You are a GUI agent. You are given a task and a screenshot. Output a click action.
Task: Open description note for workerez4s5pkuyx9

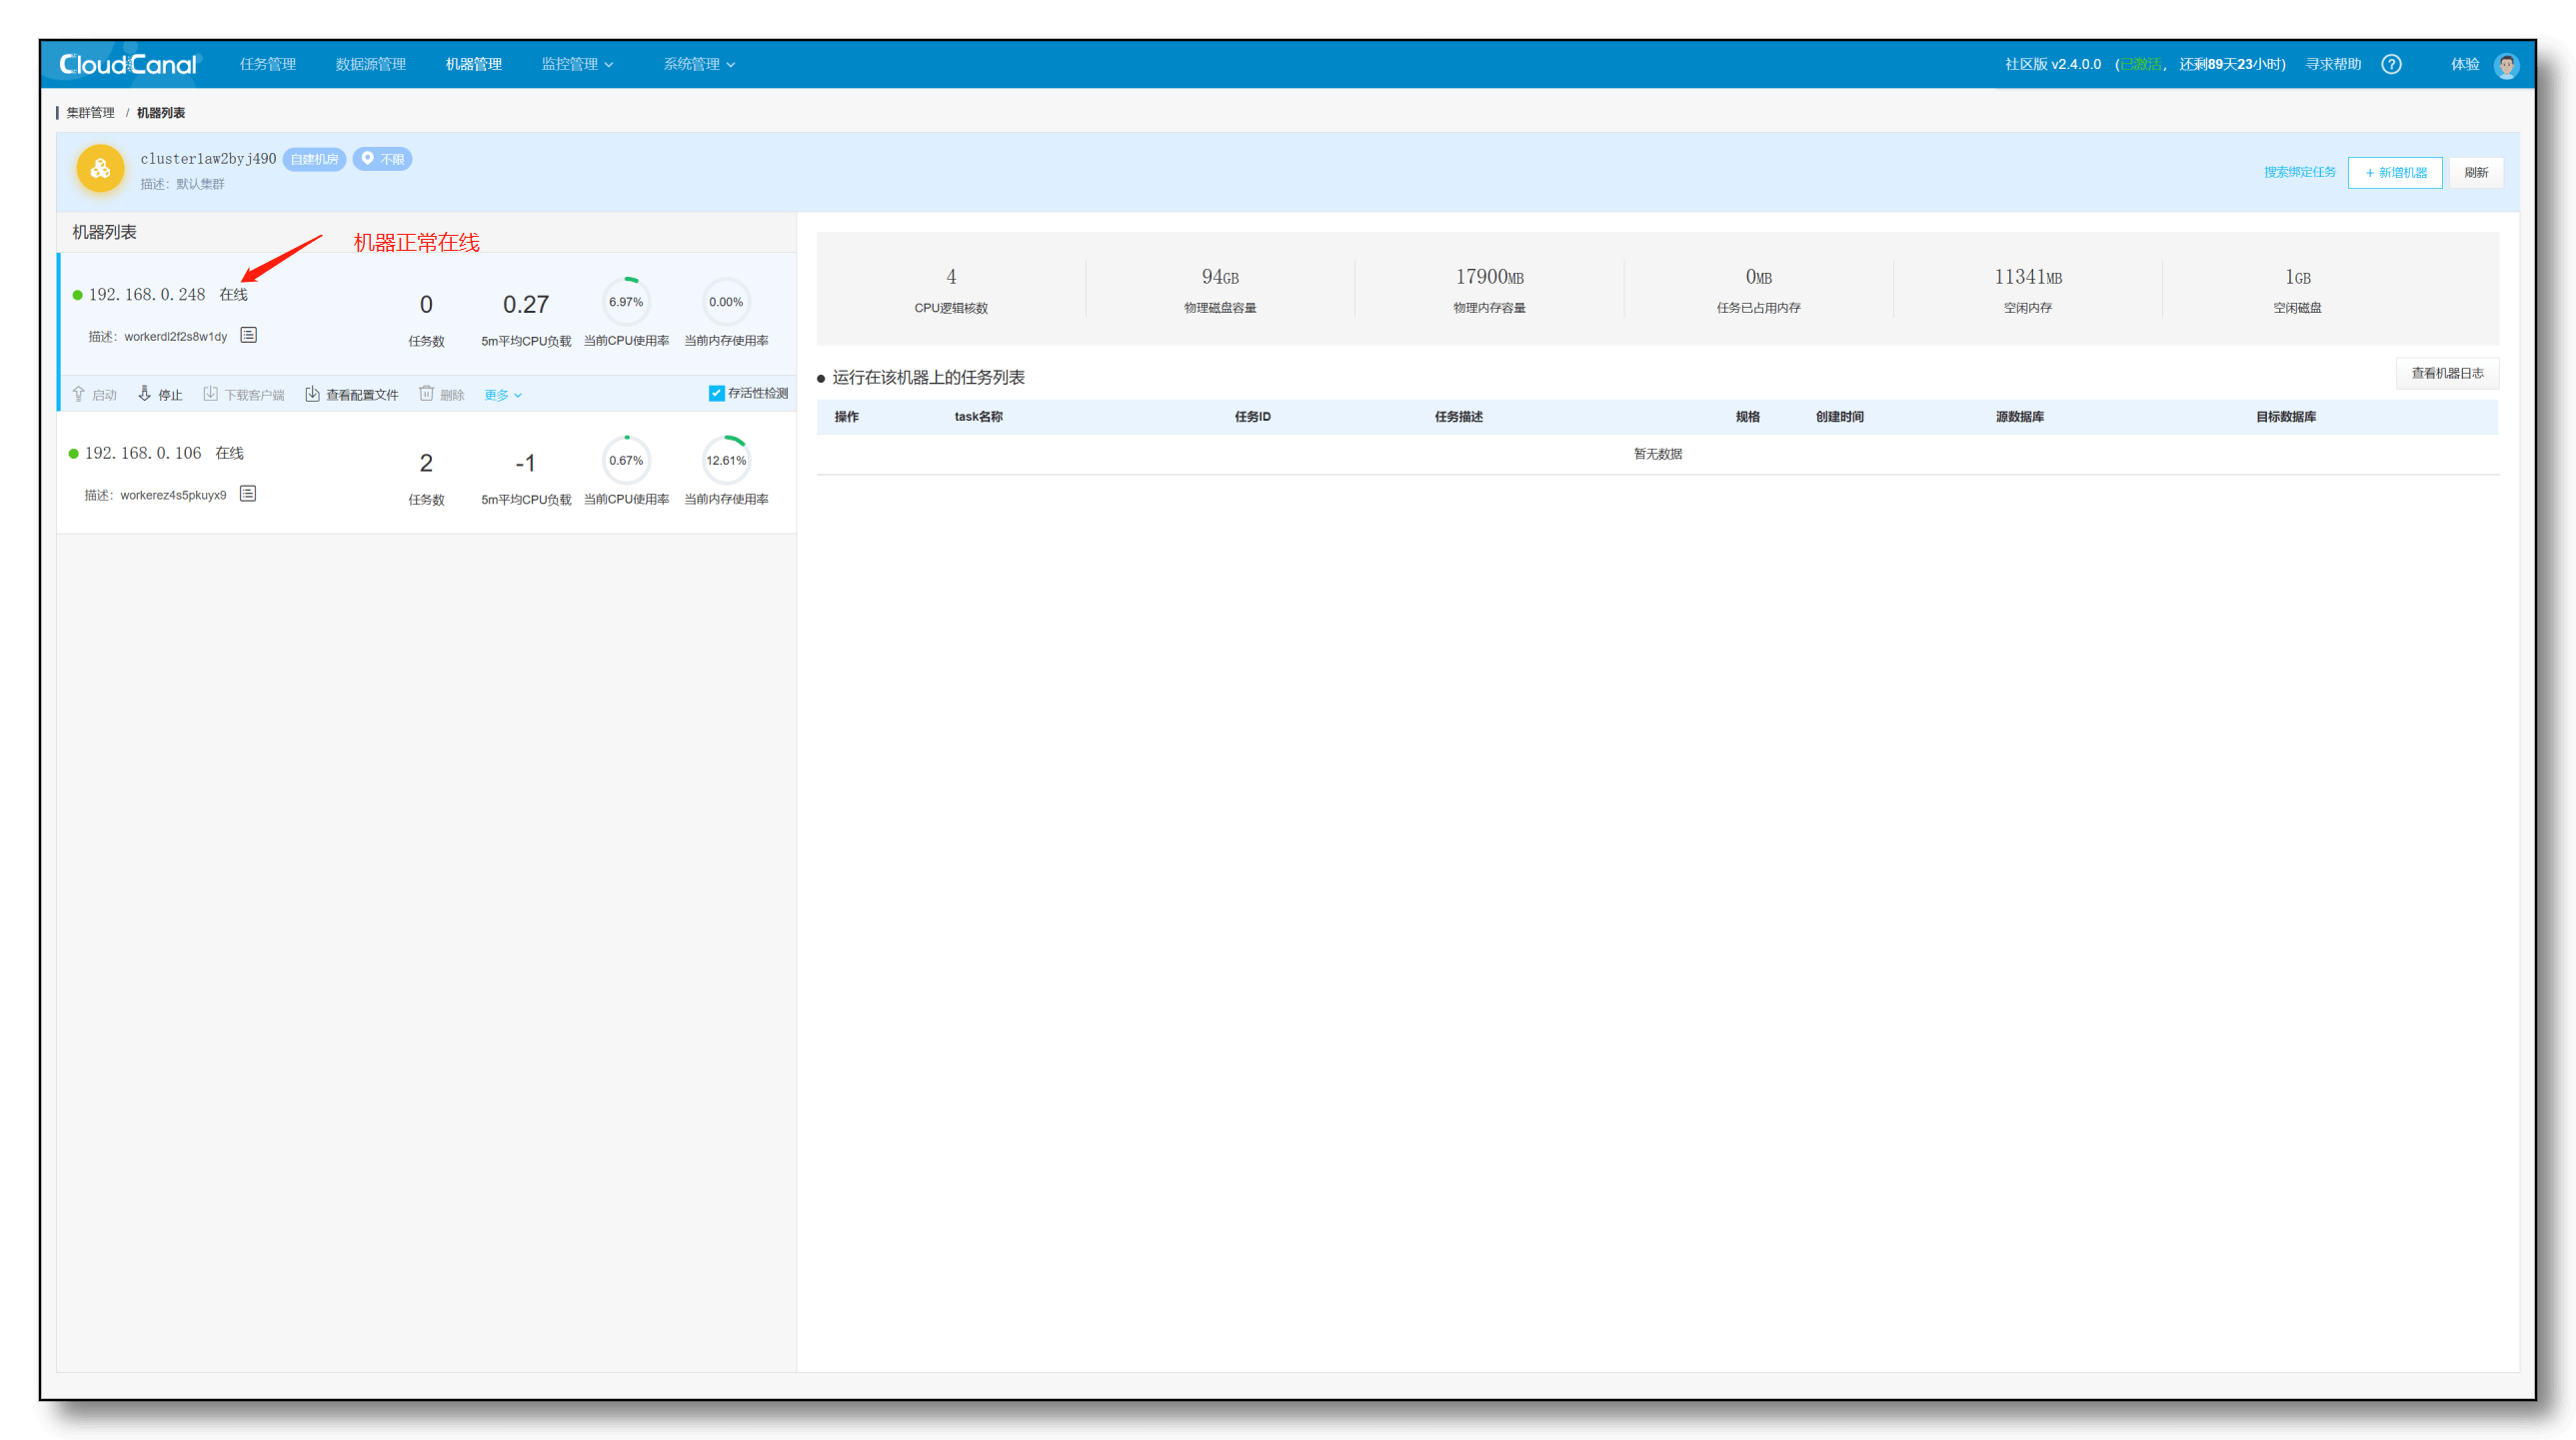coord(248,493)
